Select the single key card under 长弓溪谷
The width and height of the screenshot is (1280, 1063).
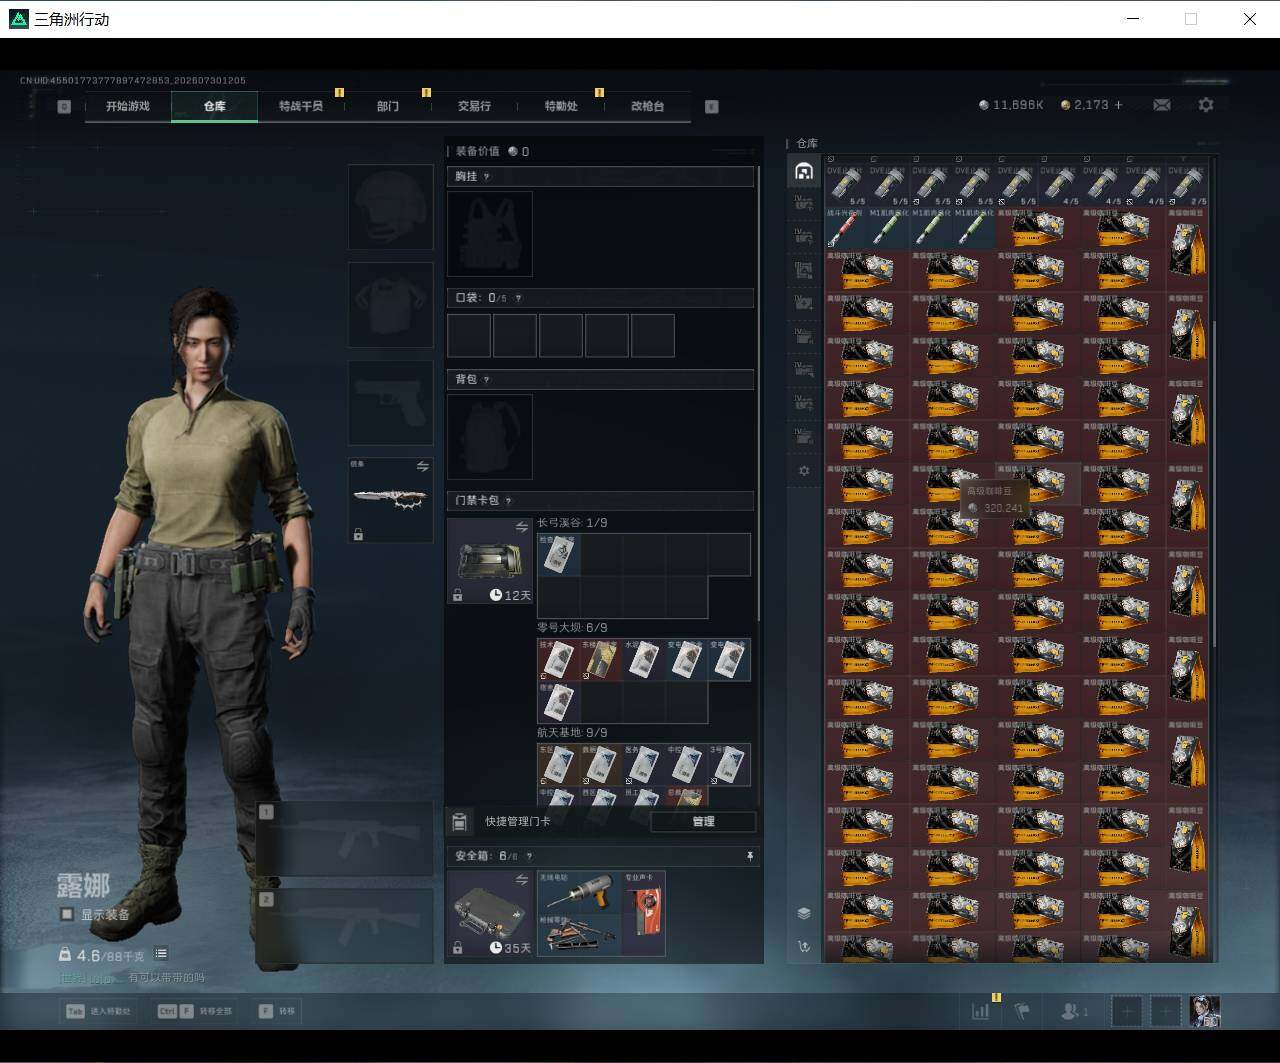[x=558, y=555]
